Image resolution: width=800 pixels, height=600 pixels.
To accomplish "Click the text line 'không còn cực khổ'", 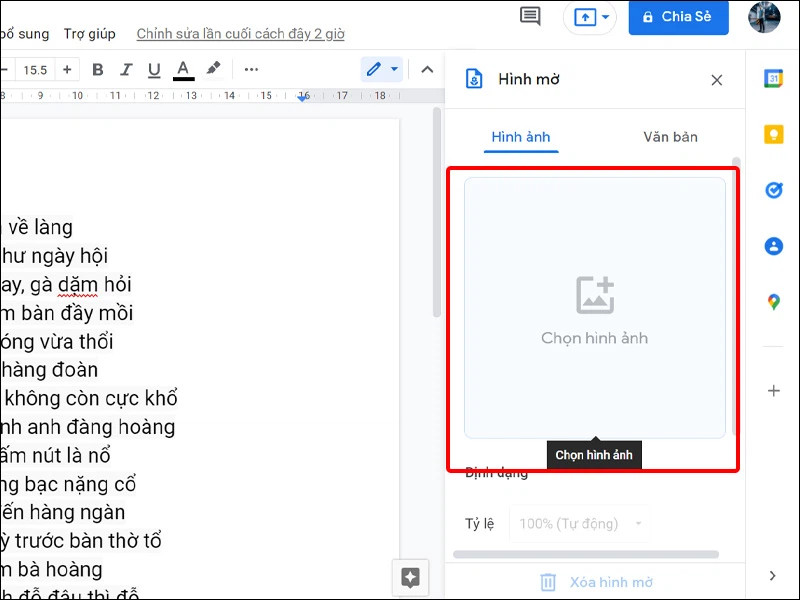I will click(91, 398).
